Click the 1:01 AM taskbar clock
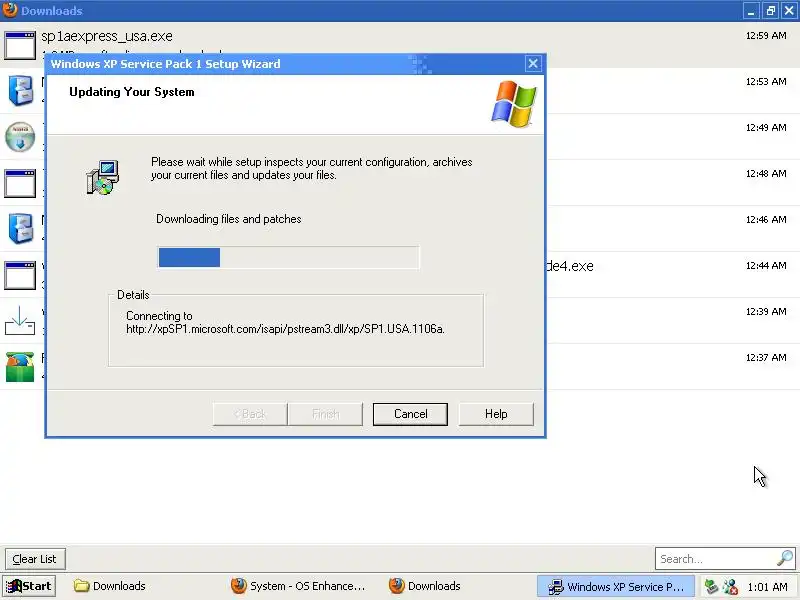 pos(767,587)
